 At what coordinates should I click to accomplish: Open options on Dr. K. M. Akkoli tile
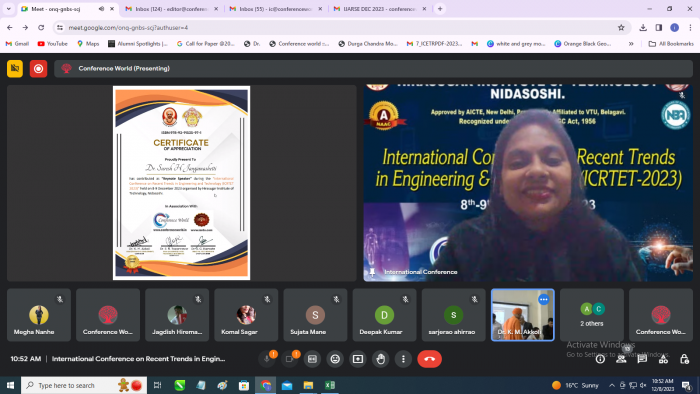pos(543,299)
